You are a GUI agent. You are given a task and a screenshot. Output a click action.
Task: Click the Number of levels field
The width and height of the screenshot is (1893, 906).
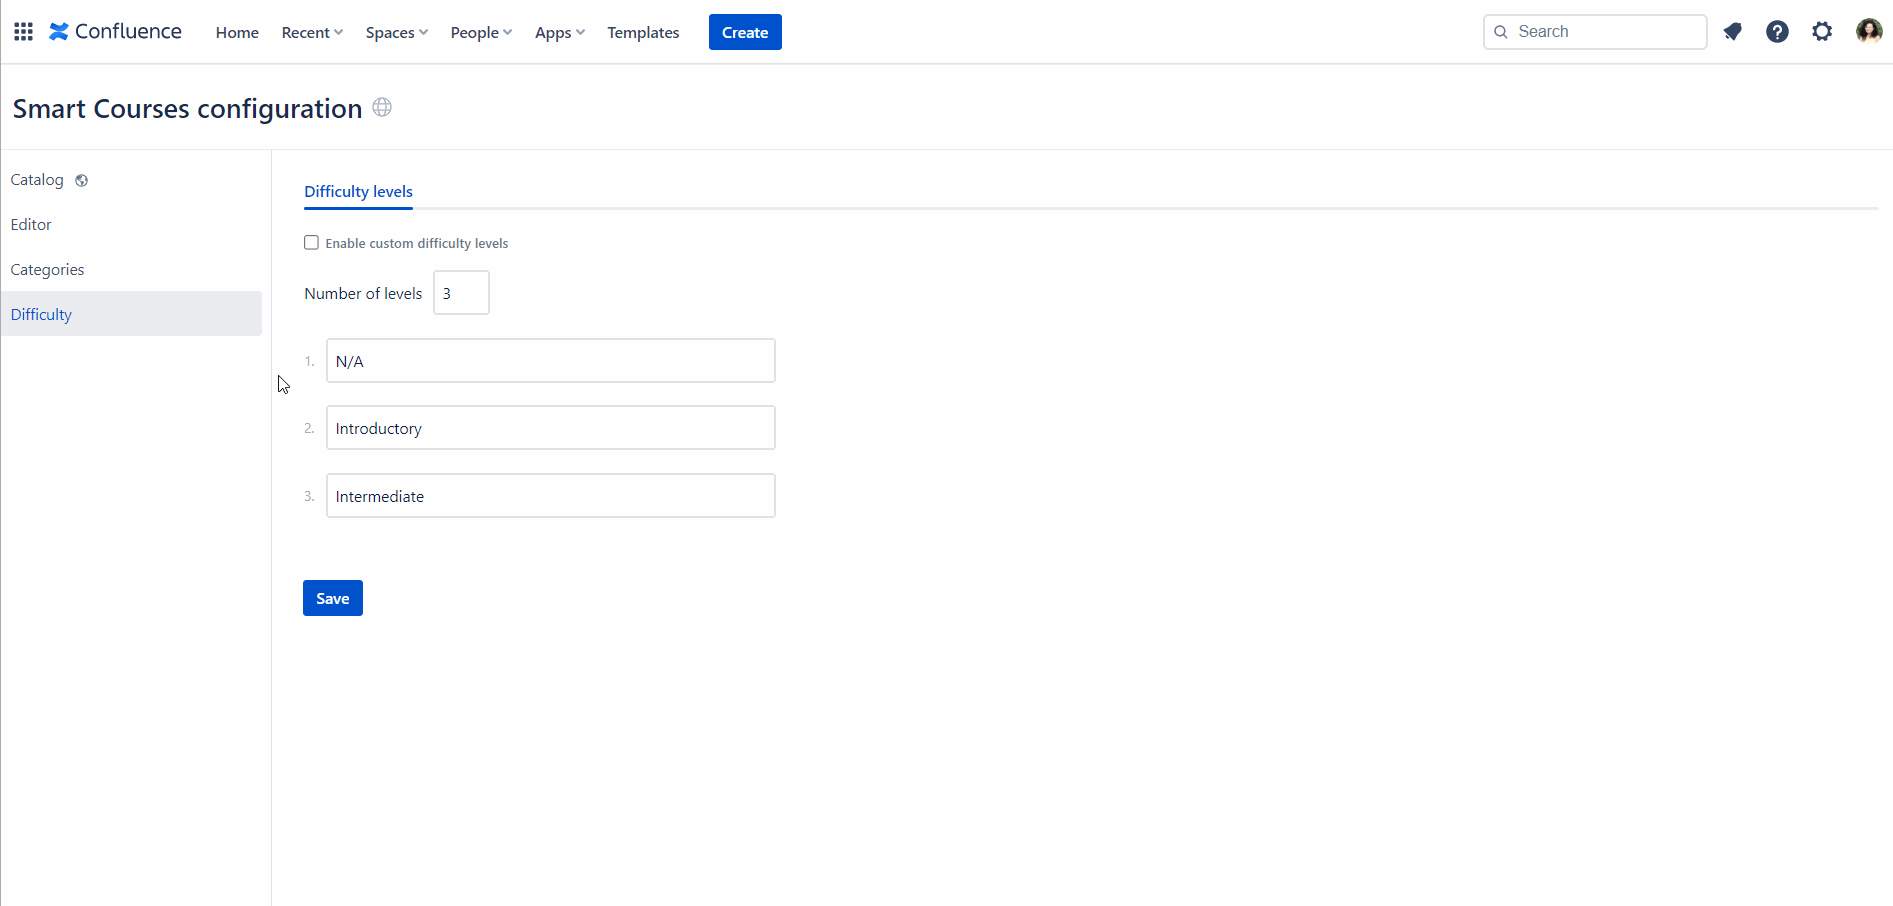[461, 293]
